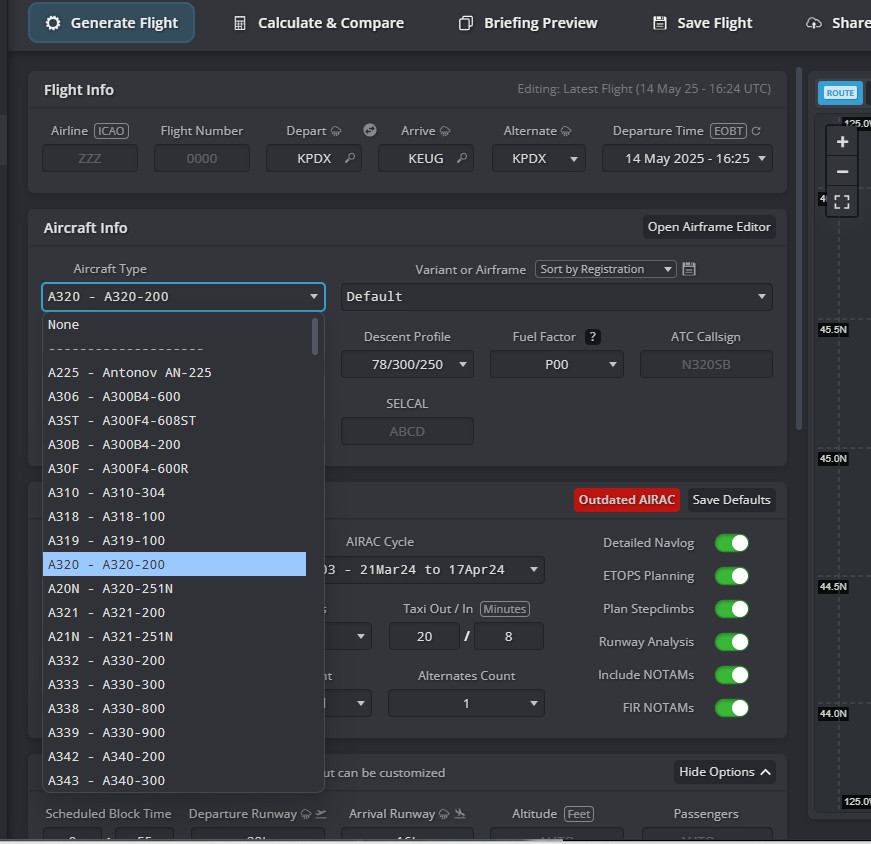Turn off the Runway Analysis switch
The image size is (871, 844).
click(x=732, y=642)
